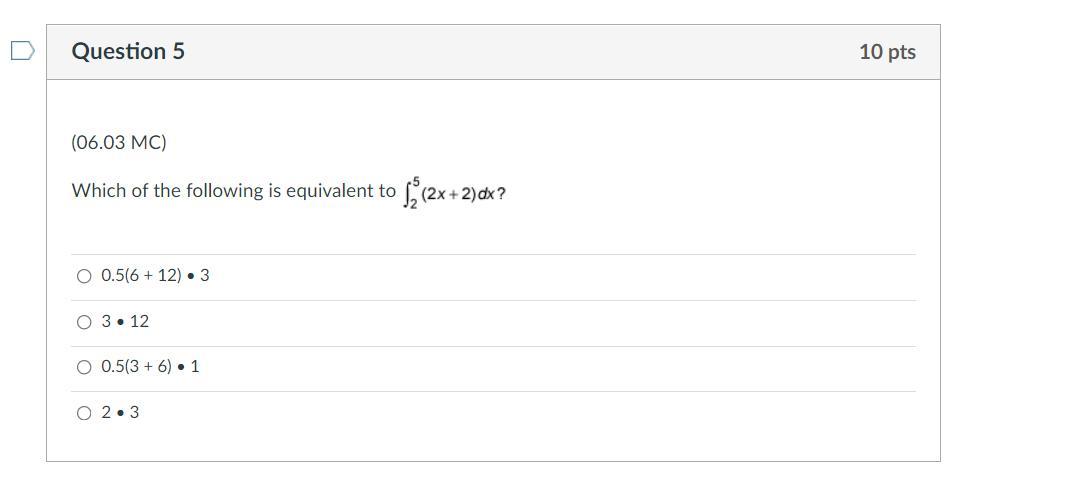Viewport: 1081px width, 496px height.
Task: Click the answer label "0.5(3 + 6) • 1"
Action: tap(150, 367)
